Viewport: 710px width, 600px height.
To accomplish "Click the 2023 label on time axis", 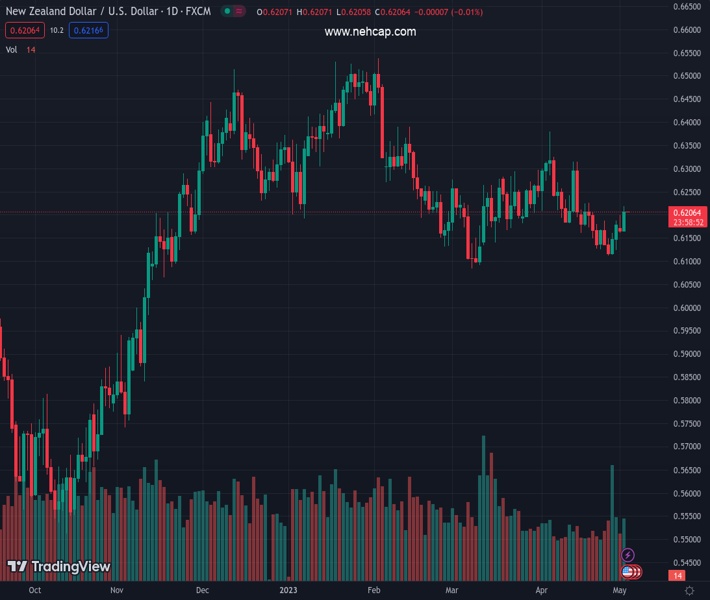I will point(288,591).
